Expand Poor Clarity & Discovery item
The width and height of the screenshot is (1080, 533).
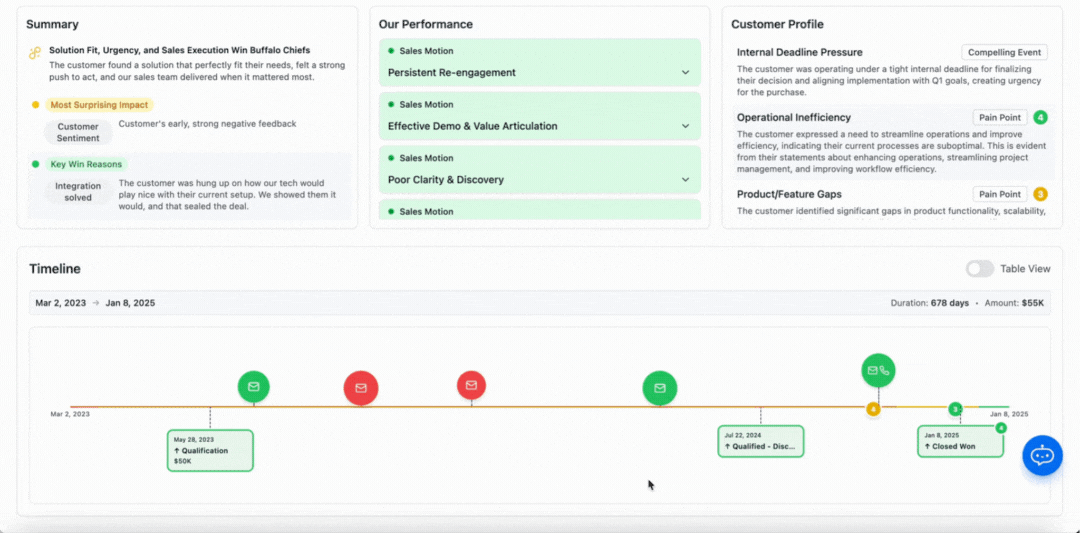coord(539,169)
